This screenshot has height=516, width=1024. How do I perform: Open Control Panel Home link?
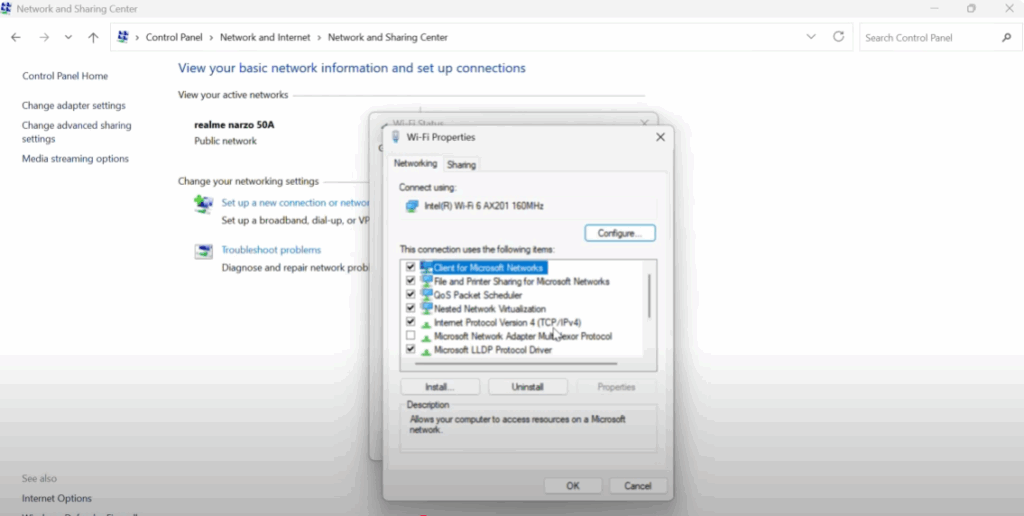tap(65, 76)
